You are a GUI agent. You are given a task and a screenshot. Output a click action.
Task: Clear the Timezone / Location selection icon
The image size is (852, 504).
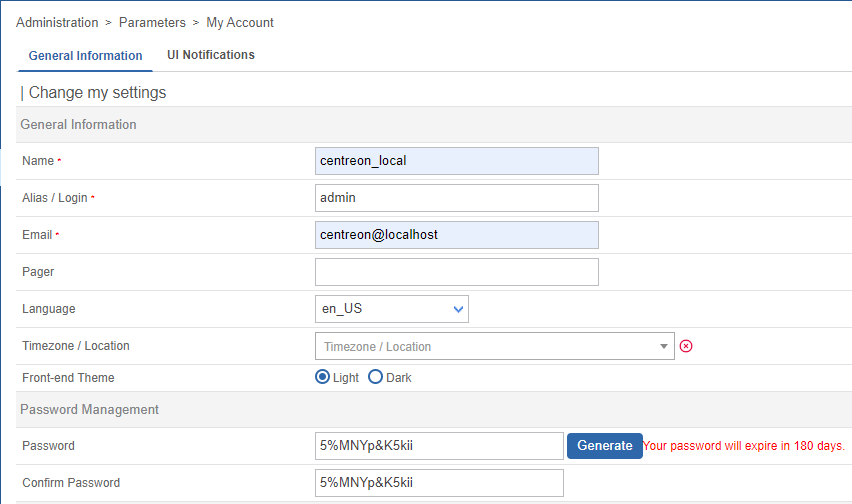tap(686, 346)
